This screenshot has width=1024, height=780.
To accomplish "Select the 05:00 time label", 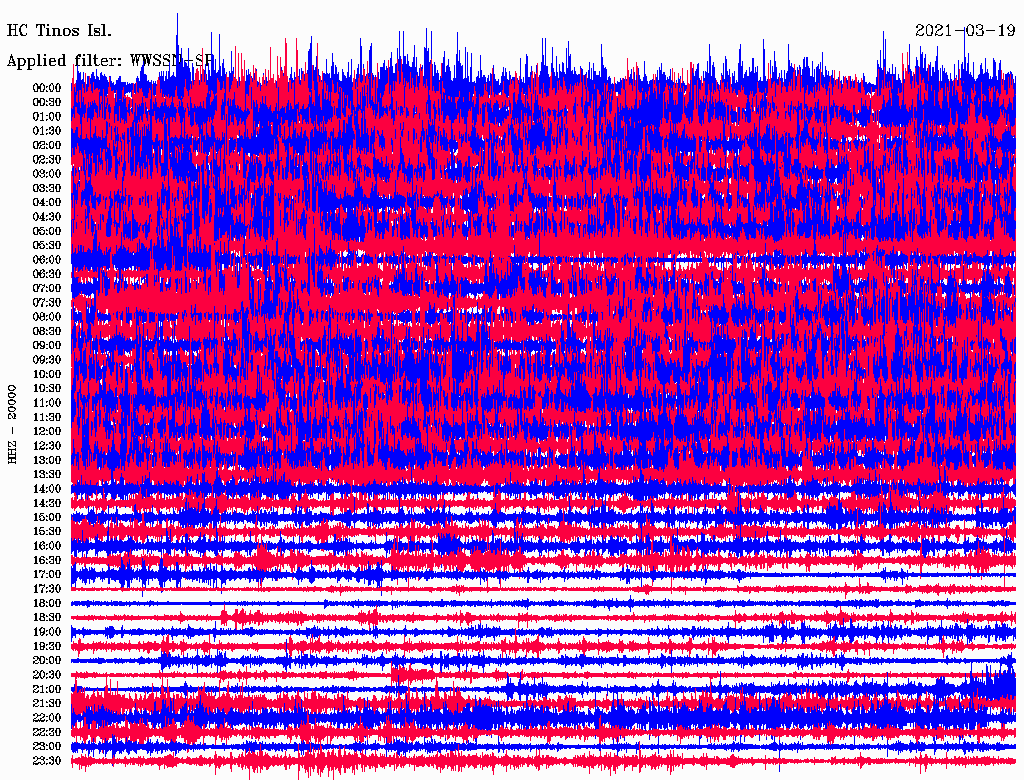I will 47,231.
